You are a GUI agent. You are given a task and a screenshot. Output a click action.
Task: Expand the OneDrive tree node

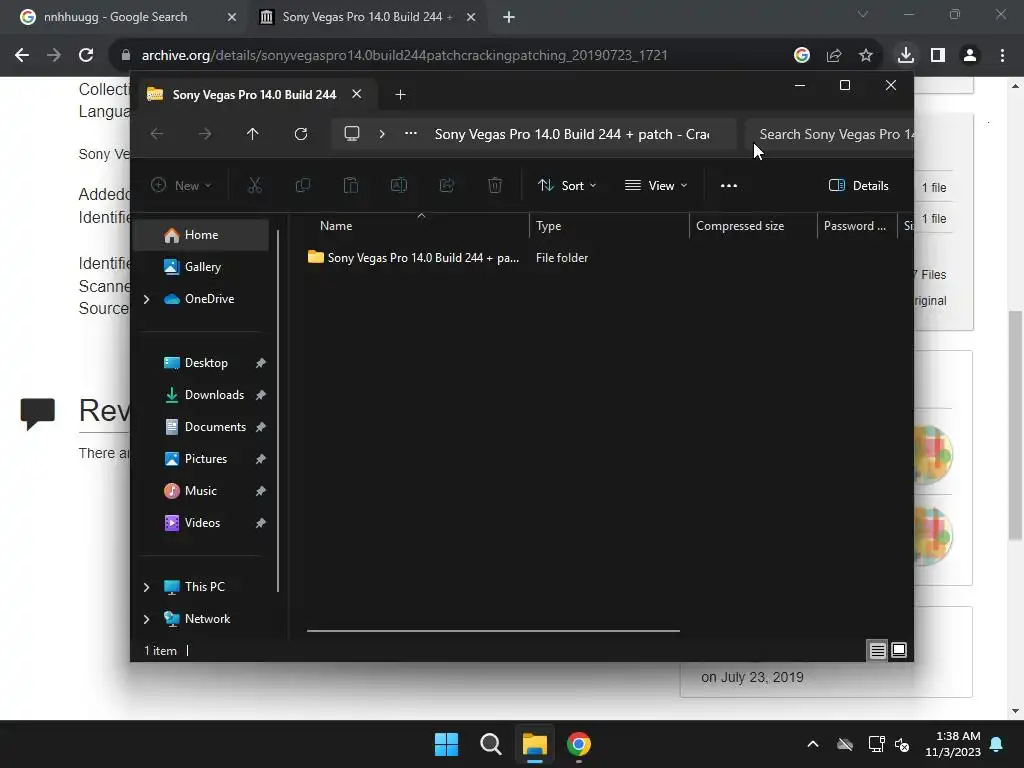146,299
